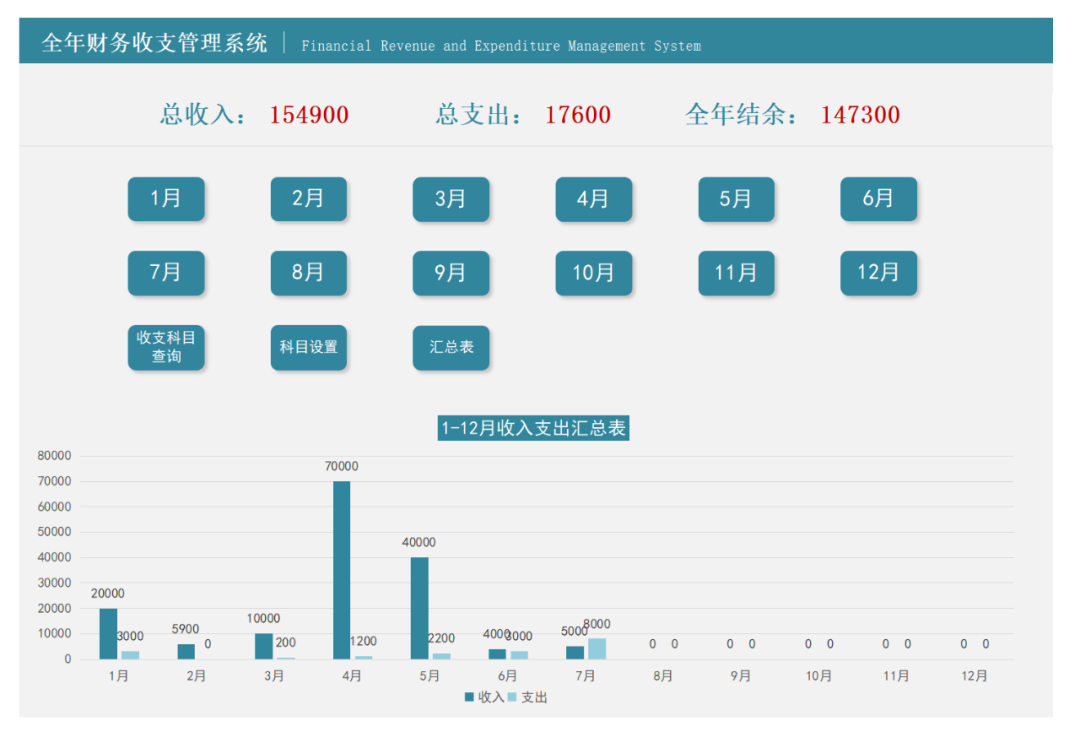This screenshot has height=743, width=1080.
Task: Go to the 2月 button
Action: tap(308, 199)
